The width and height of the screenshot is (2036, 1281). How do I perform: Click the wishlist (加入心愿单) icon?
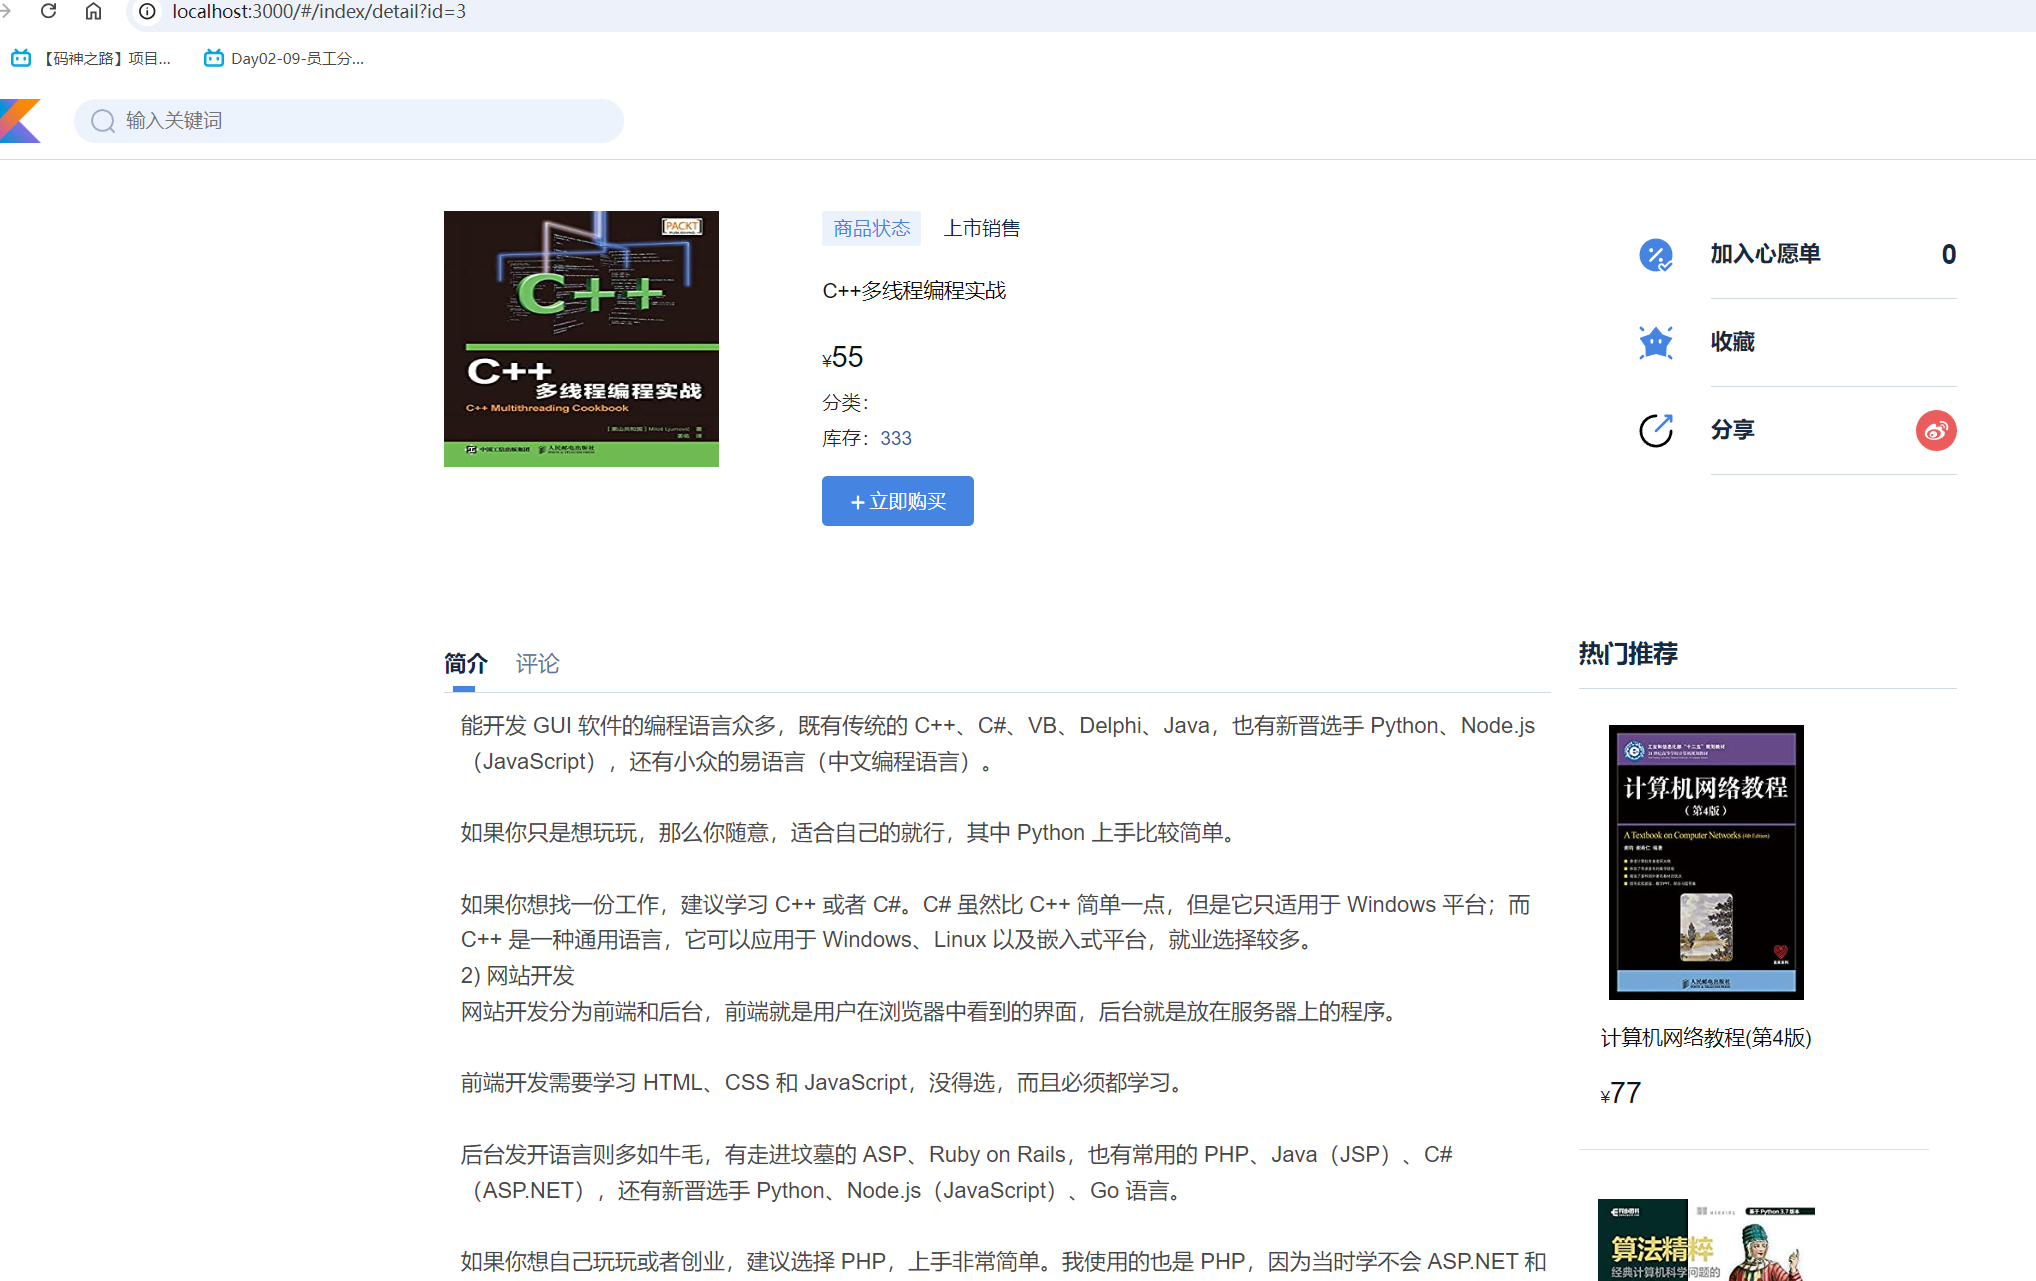[x=1655, y=255]
